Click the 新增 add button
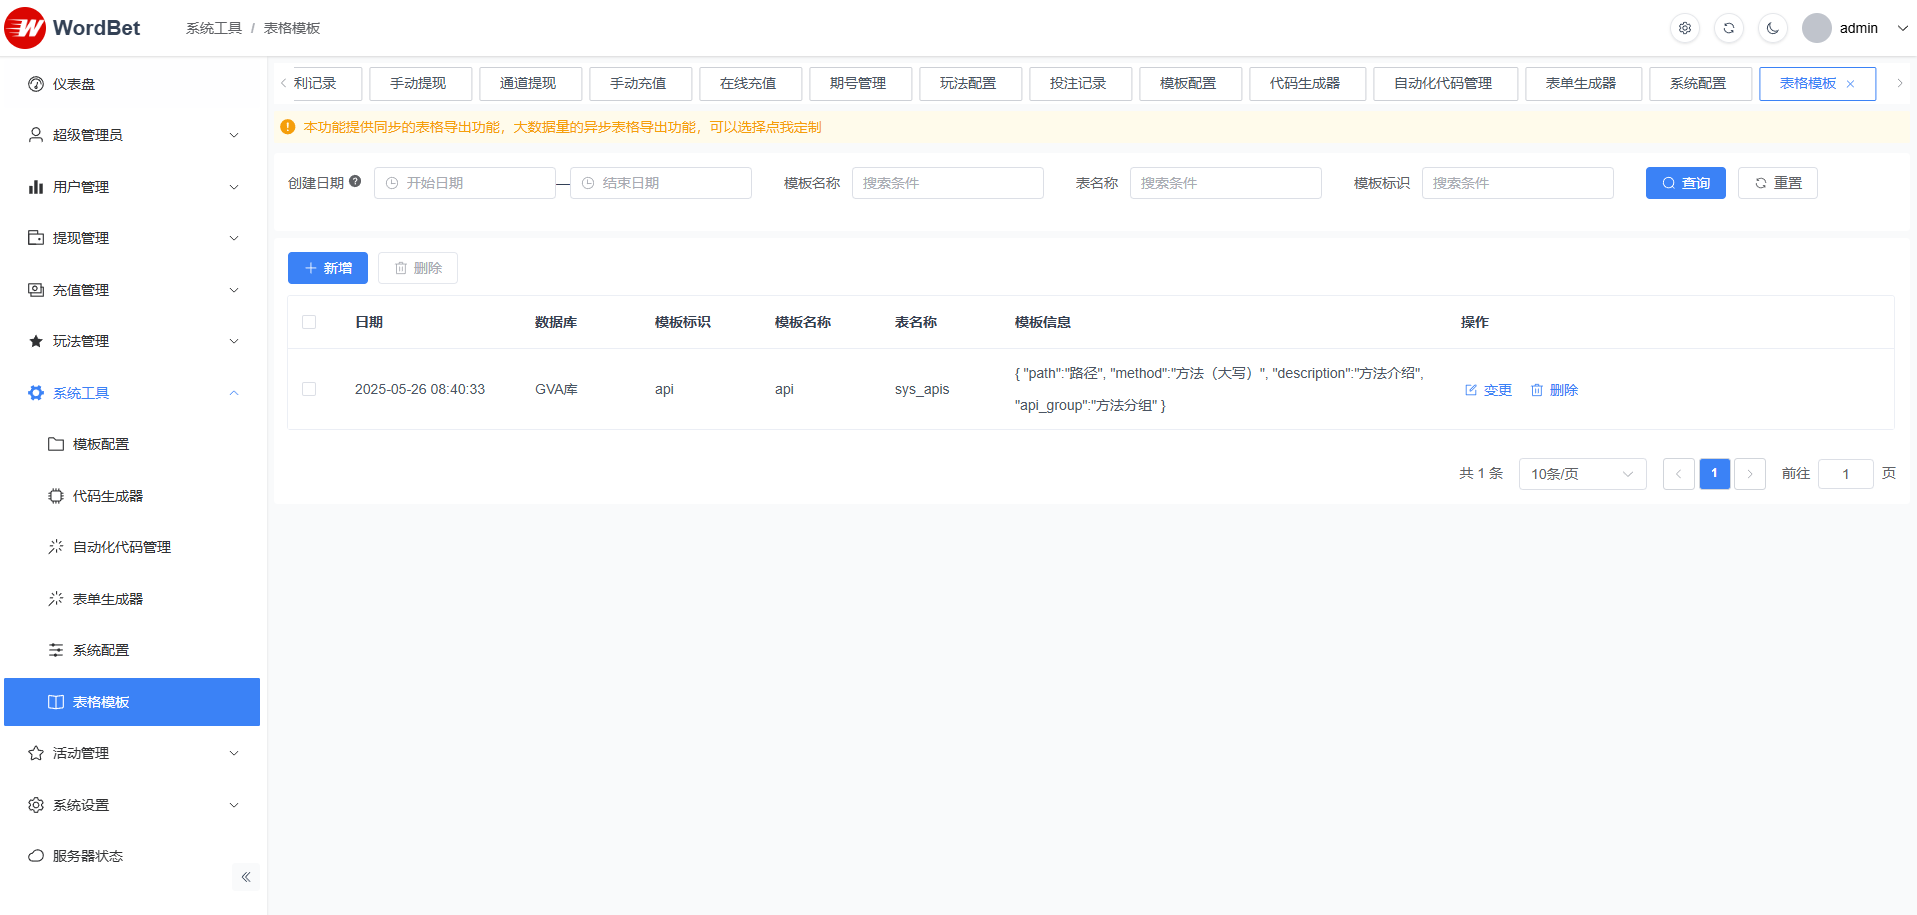This screenshot has width=1917, height=915. (328, 268)
